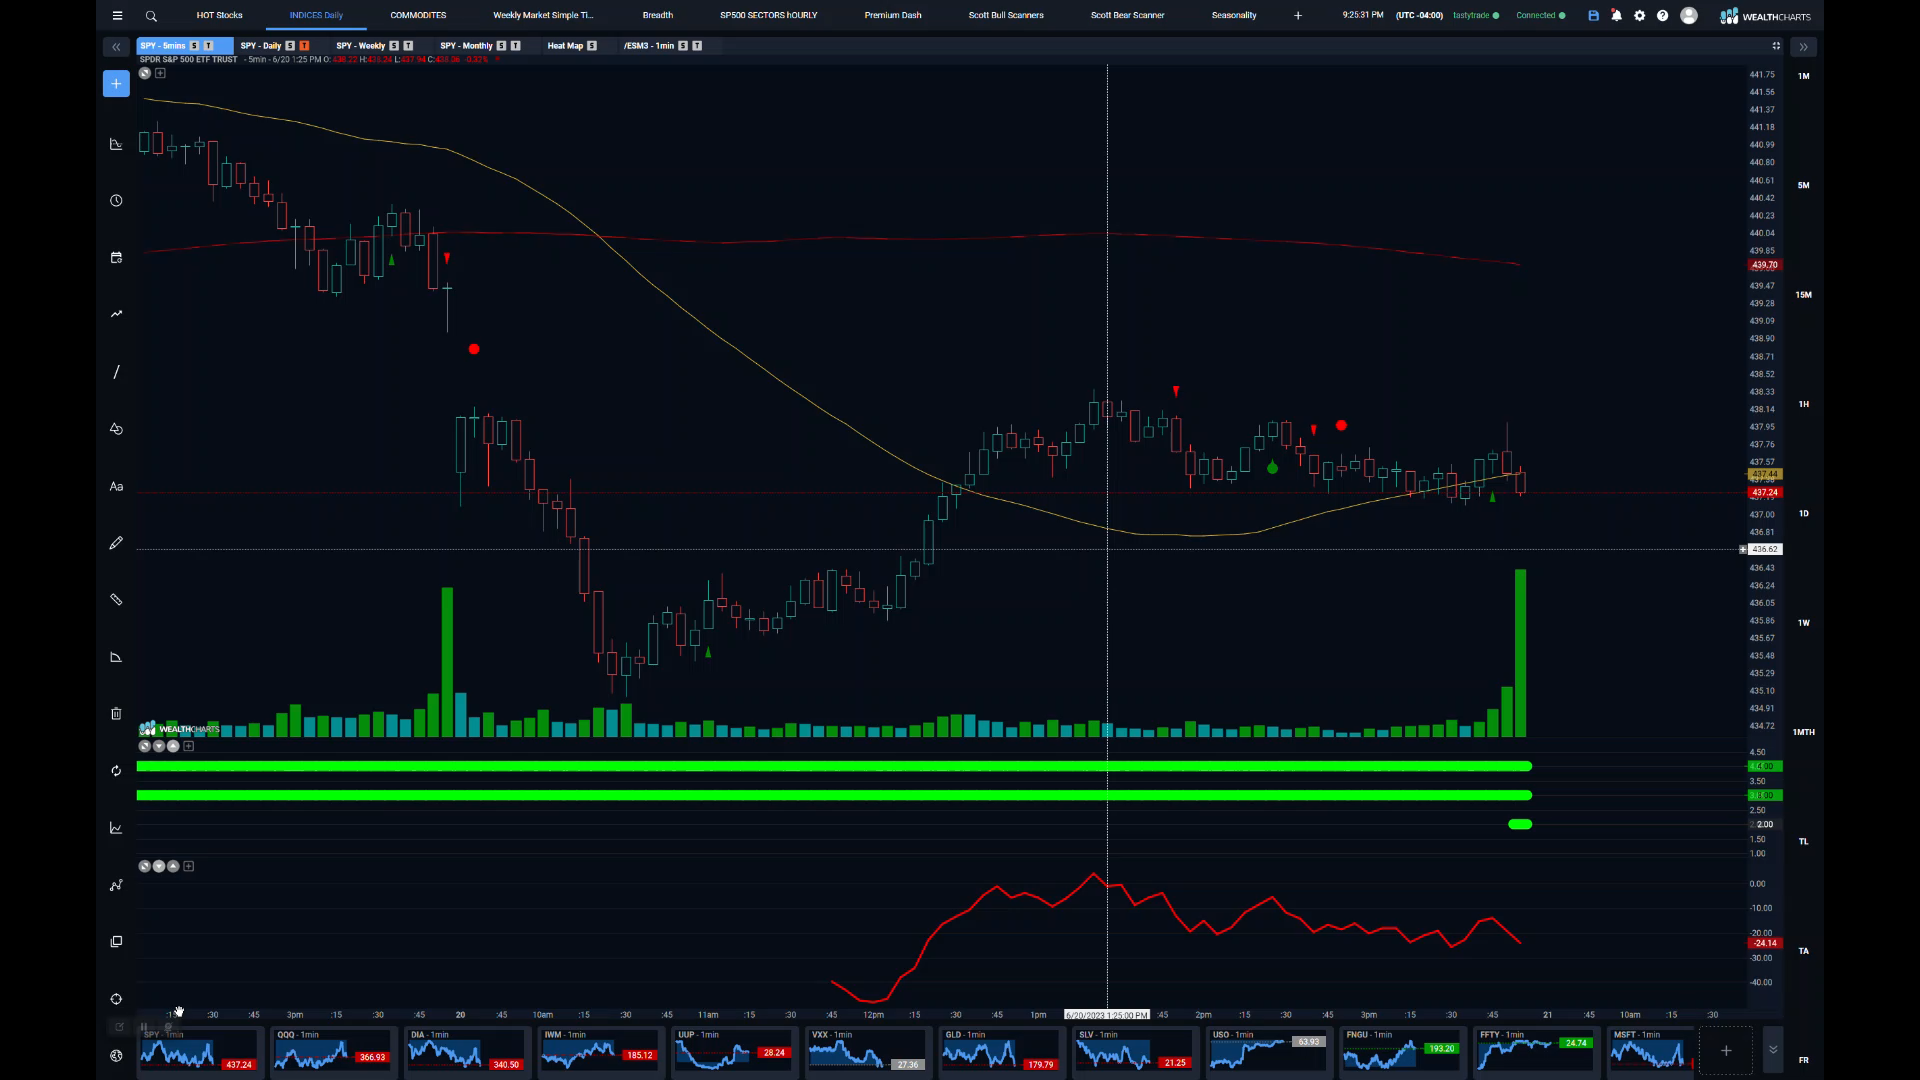Image resolution: width=1920 pixels, height=1080 pixels.
Task: Click the tastytrade broker connection status
Action: (1475, 16)
